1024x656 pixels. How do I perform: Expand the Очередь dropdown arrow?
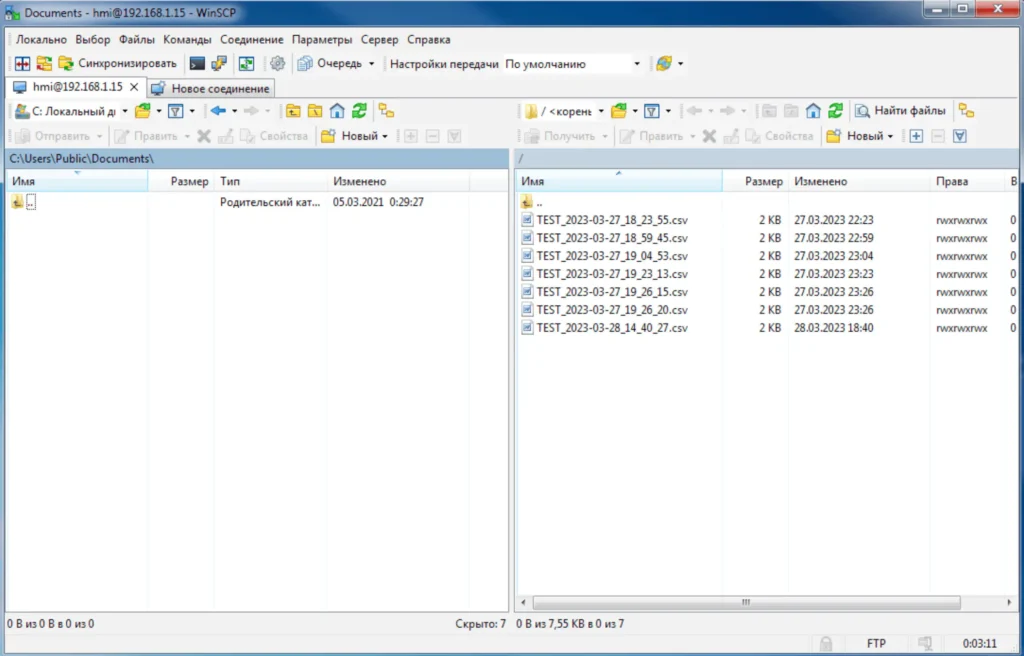coord(372,63)
